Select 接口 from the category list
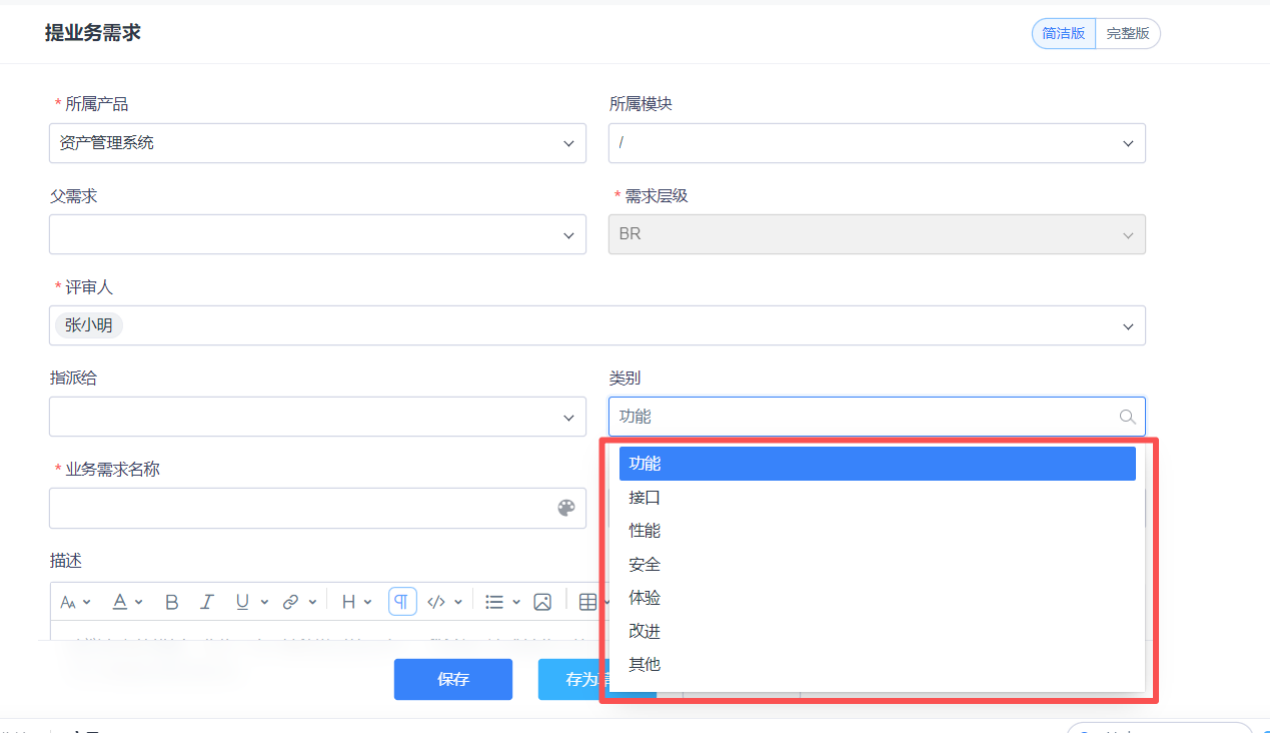The image size is (1270, 734). pyautogui.click(x=644, y=497)
